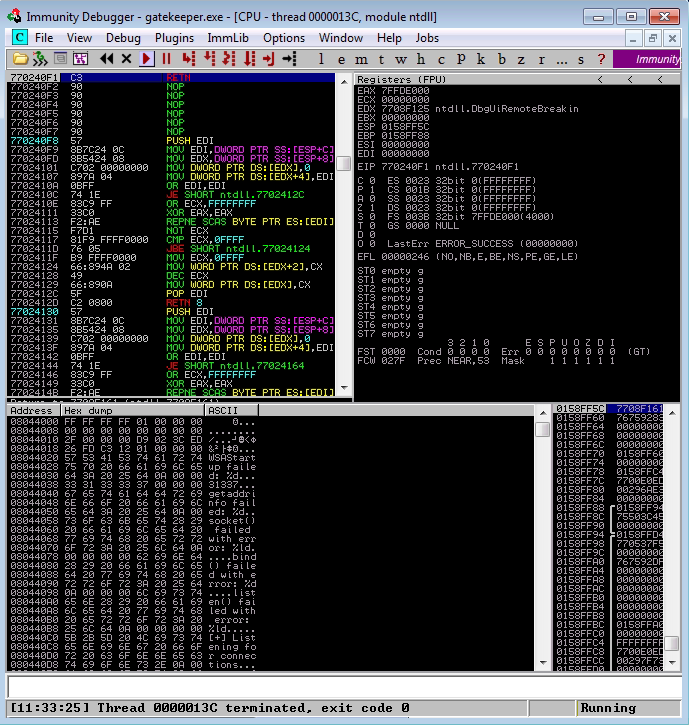Show patches via the P button
Image resolution: width=689 pixels, height=725 pixels.
pyautogui.click(x=461, y=59)
